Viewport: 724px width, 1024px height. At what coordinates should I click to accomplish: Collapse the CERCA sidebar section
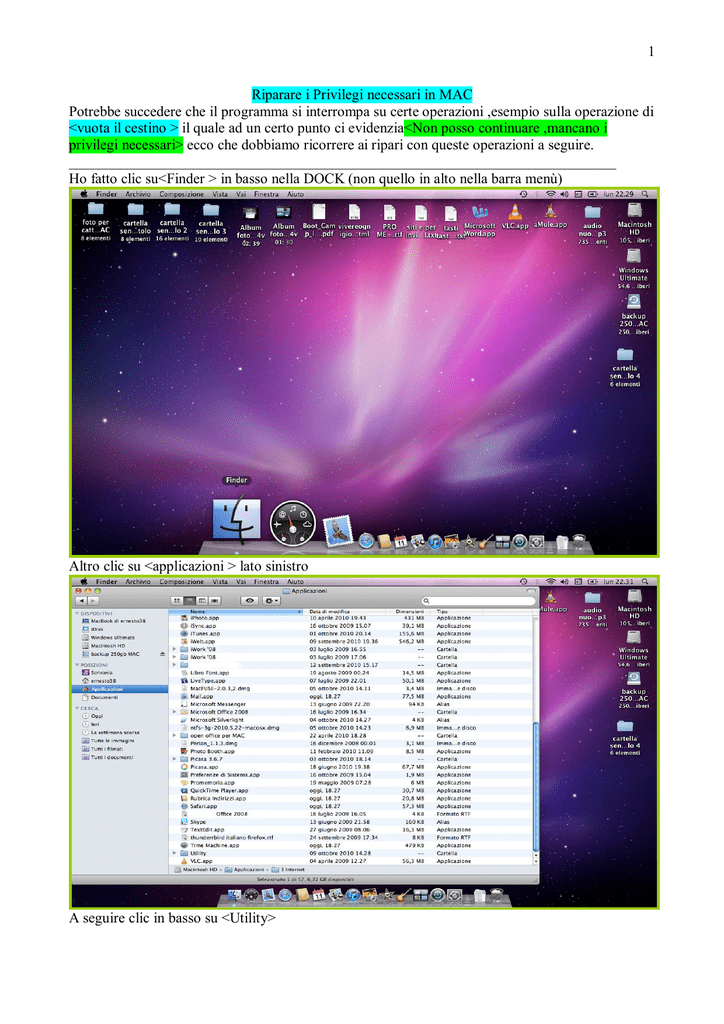77,708
